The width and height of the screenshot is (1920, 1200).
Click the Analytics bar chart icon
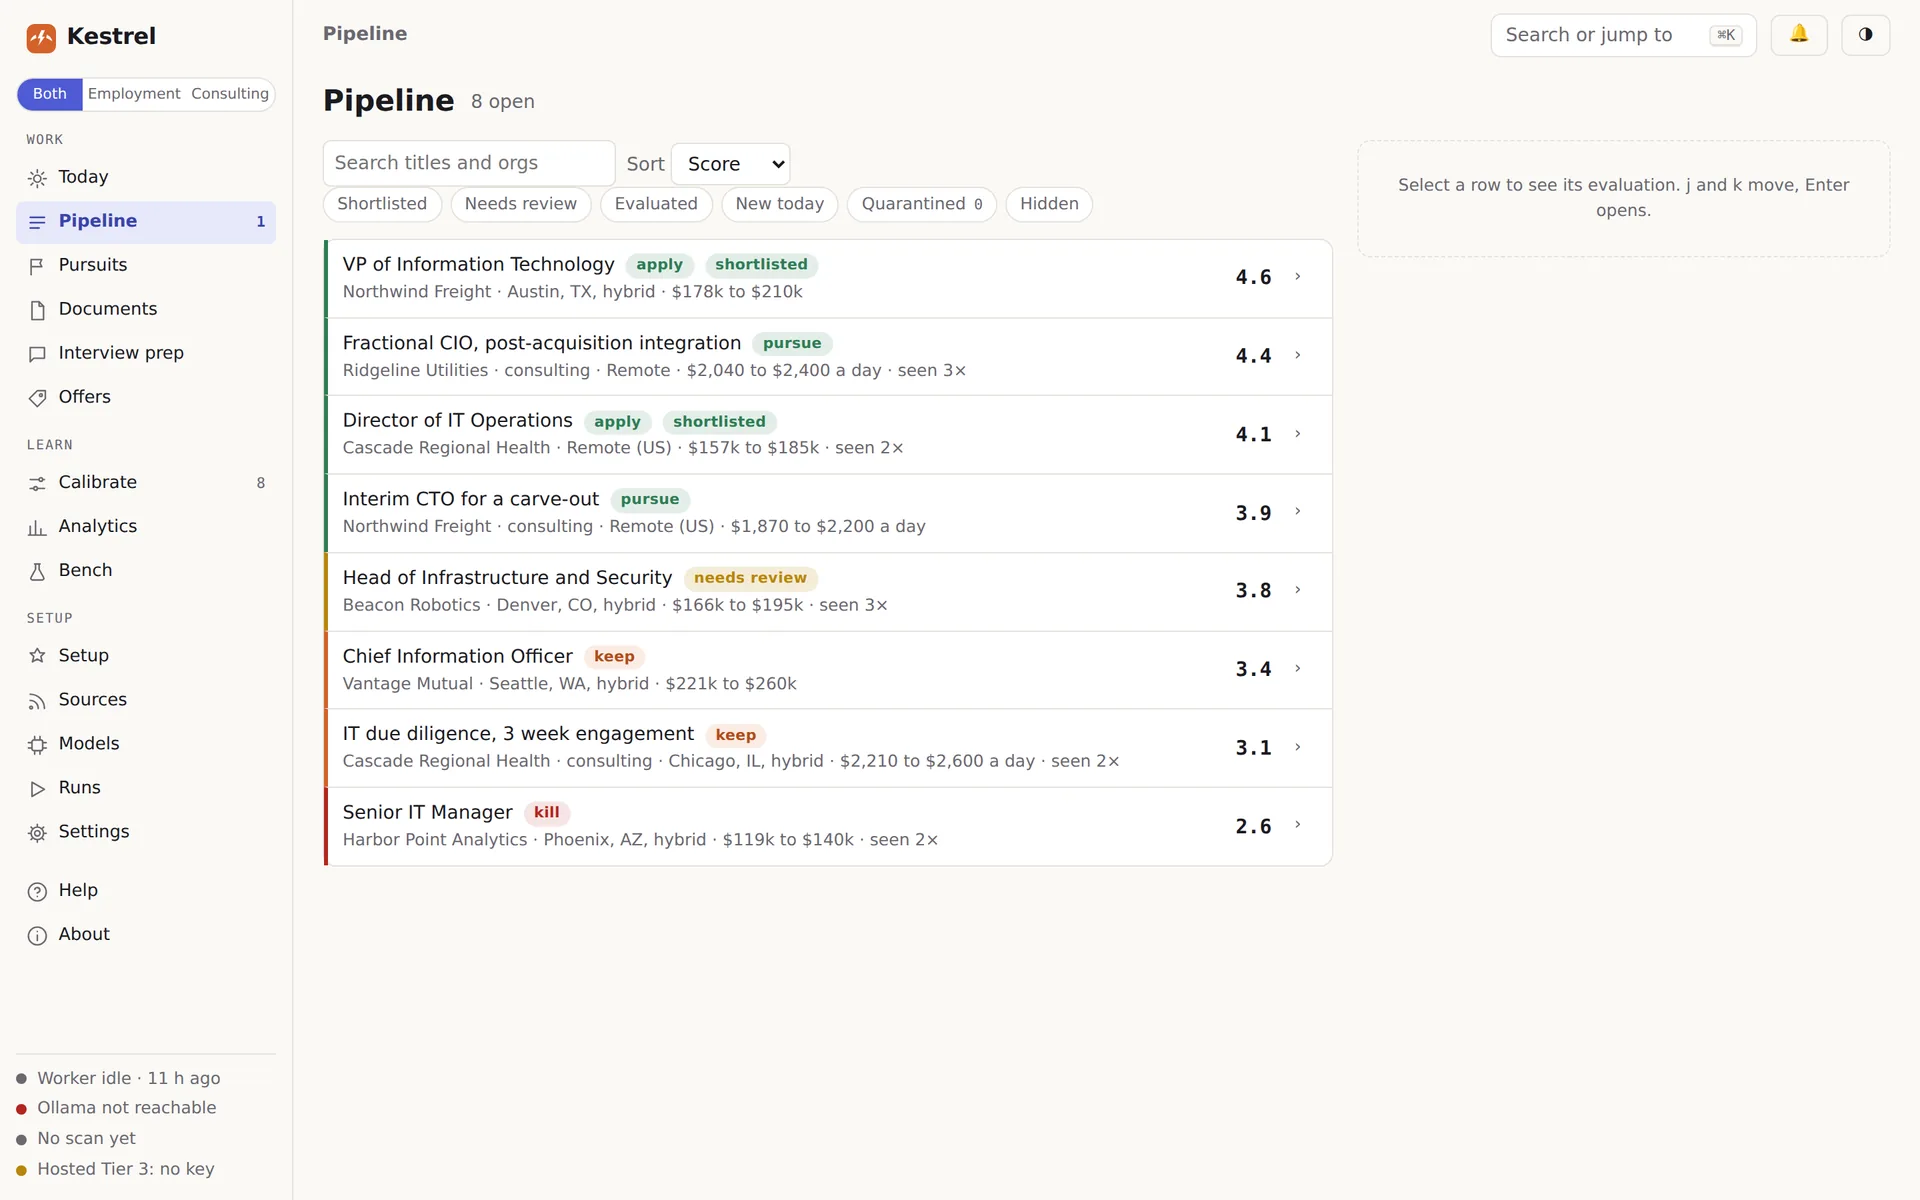[37, 527]
